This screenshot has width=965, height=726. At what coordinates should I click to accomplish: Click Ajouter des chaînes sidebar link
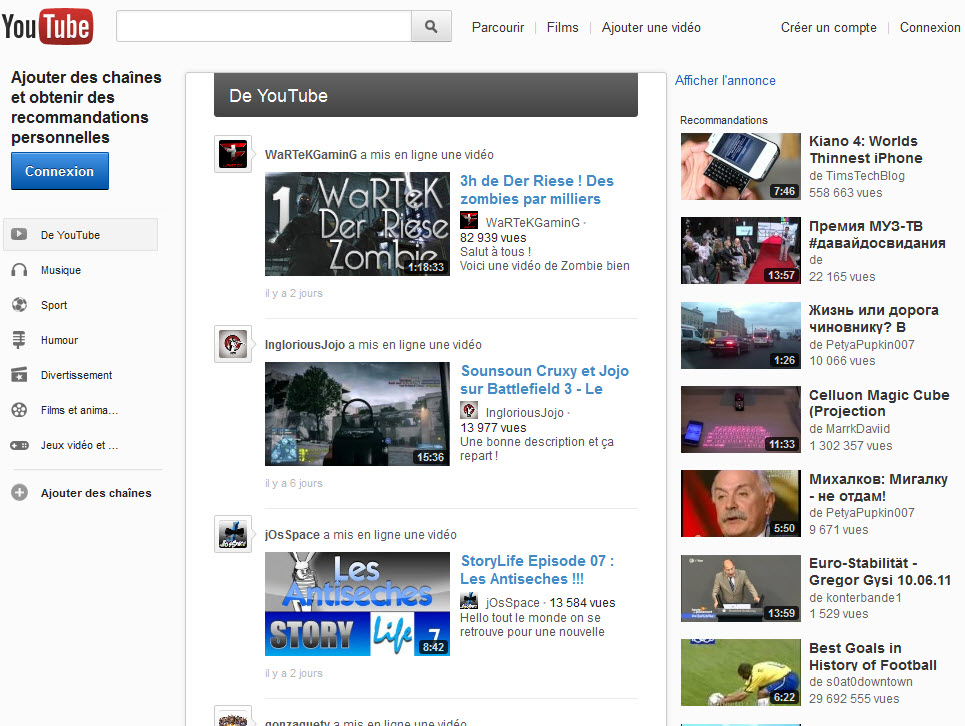[x=96, y=493]
